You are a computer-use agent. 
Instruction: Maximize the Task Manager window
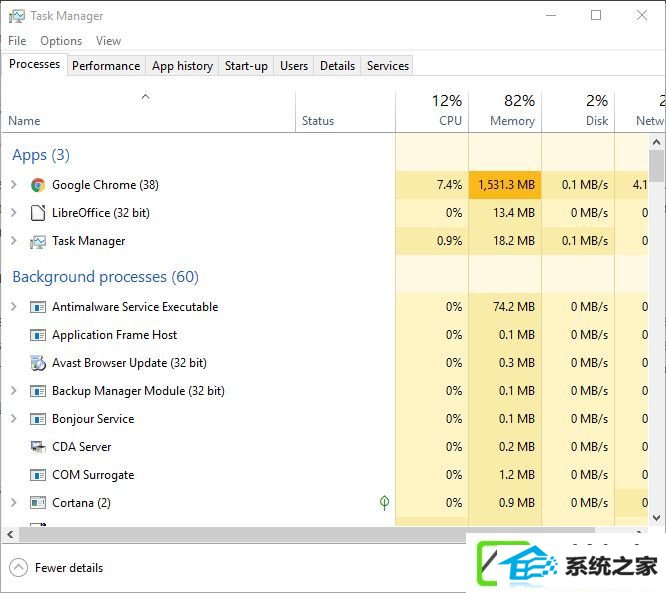pyautogui.click(x=596, y=16)
